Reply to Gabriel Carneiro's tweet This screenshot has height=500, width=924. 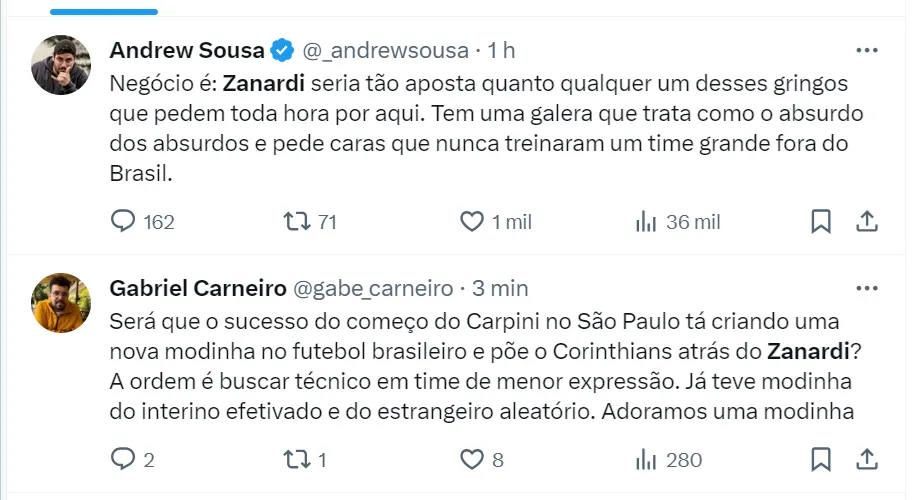pyautogui.click(x=122, y=459)
